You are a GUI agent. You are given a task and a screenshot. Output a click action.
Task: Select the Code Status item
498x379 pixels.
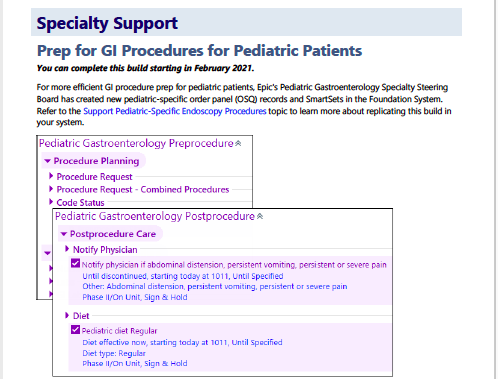pyautogui.click(x=80, y=203)
